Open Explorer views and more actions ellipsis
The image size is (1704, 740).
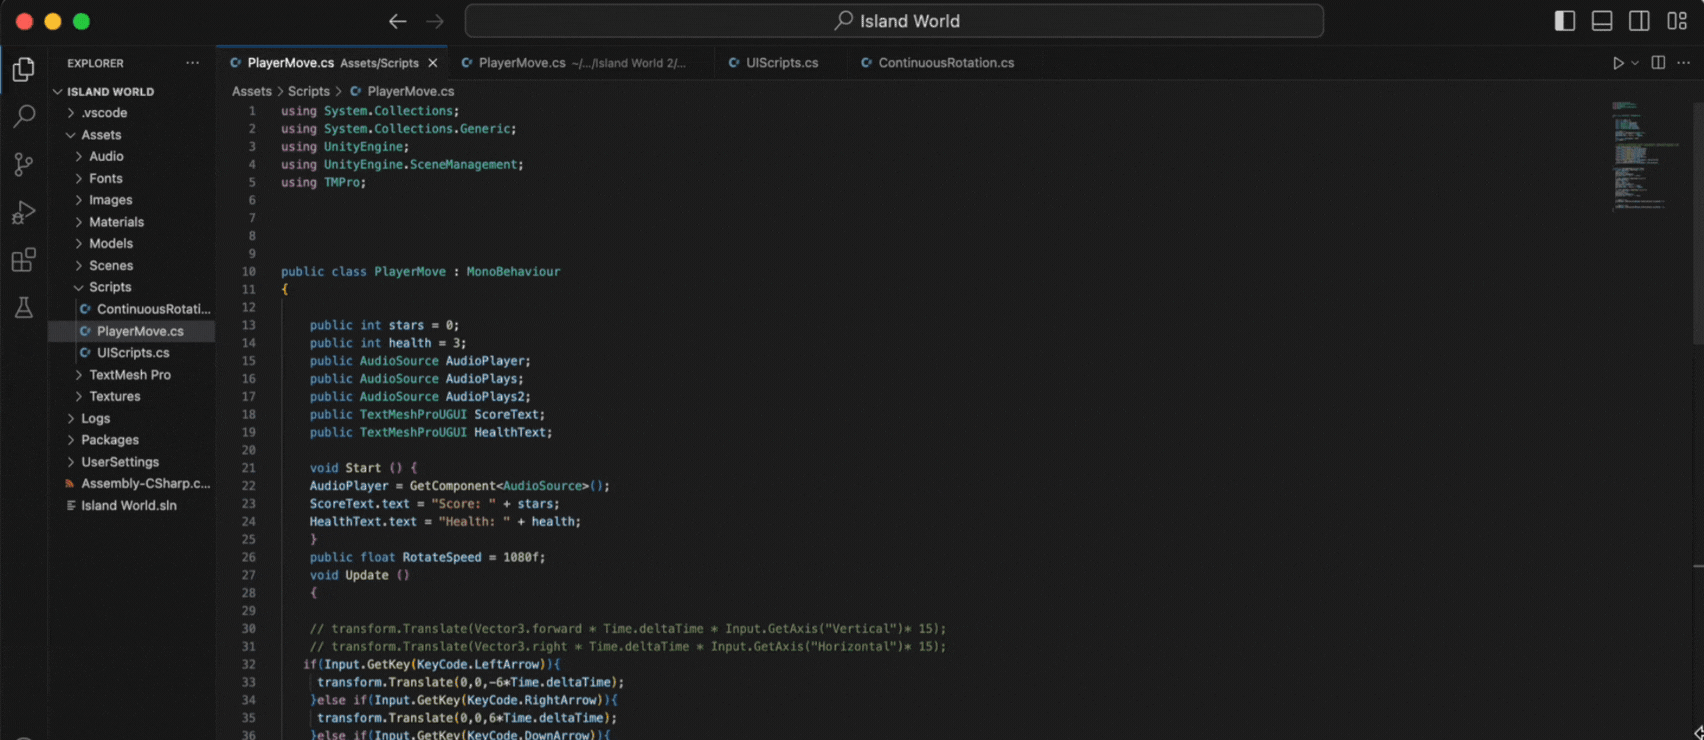pos(192,63)
